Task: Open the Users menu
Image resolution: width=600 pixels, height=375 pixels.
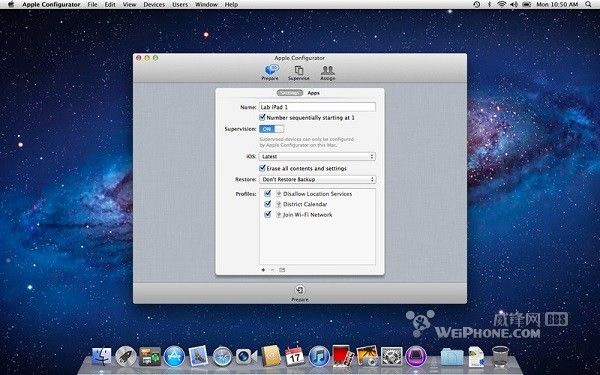Action: click(180, 5)
